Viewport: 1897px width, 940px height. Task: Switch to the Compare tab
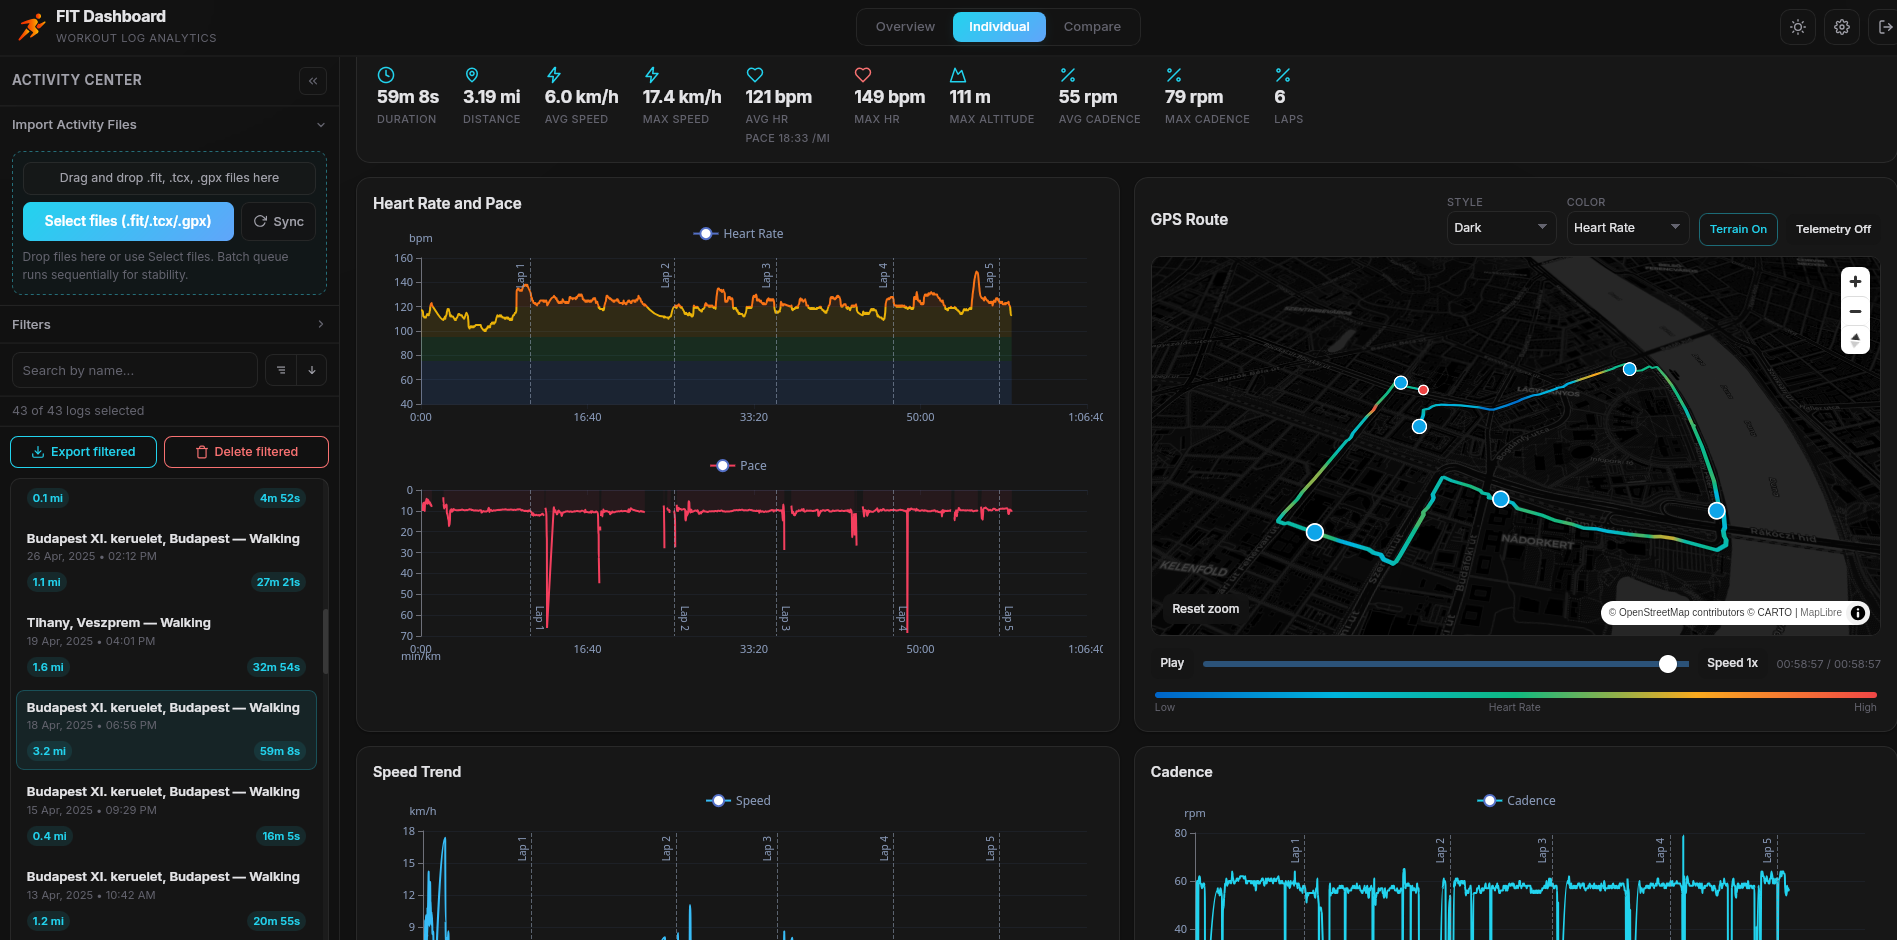[1091, 27]
